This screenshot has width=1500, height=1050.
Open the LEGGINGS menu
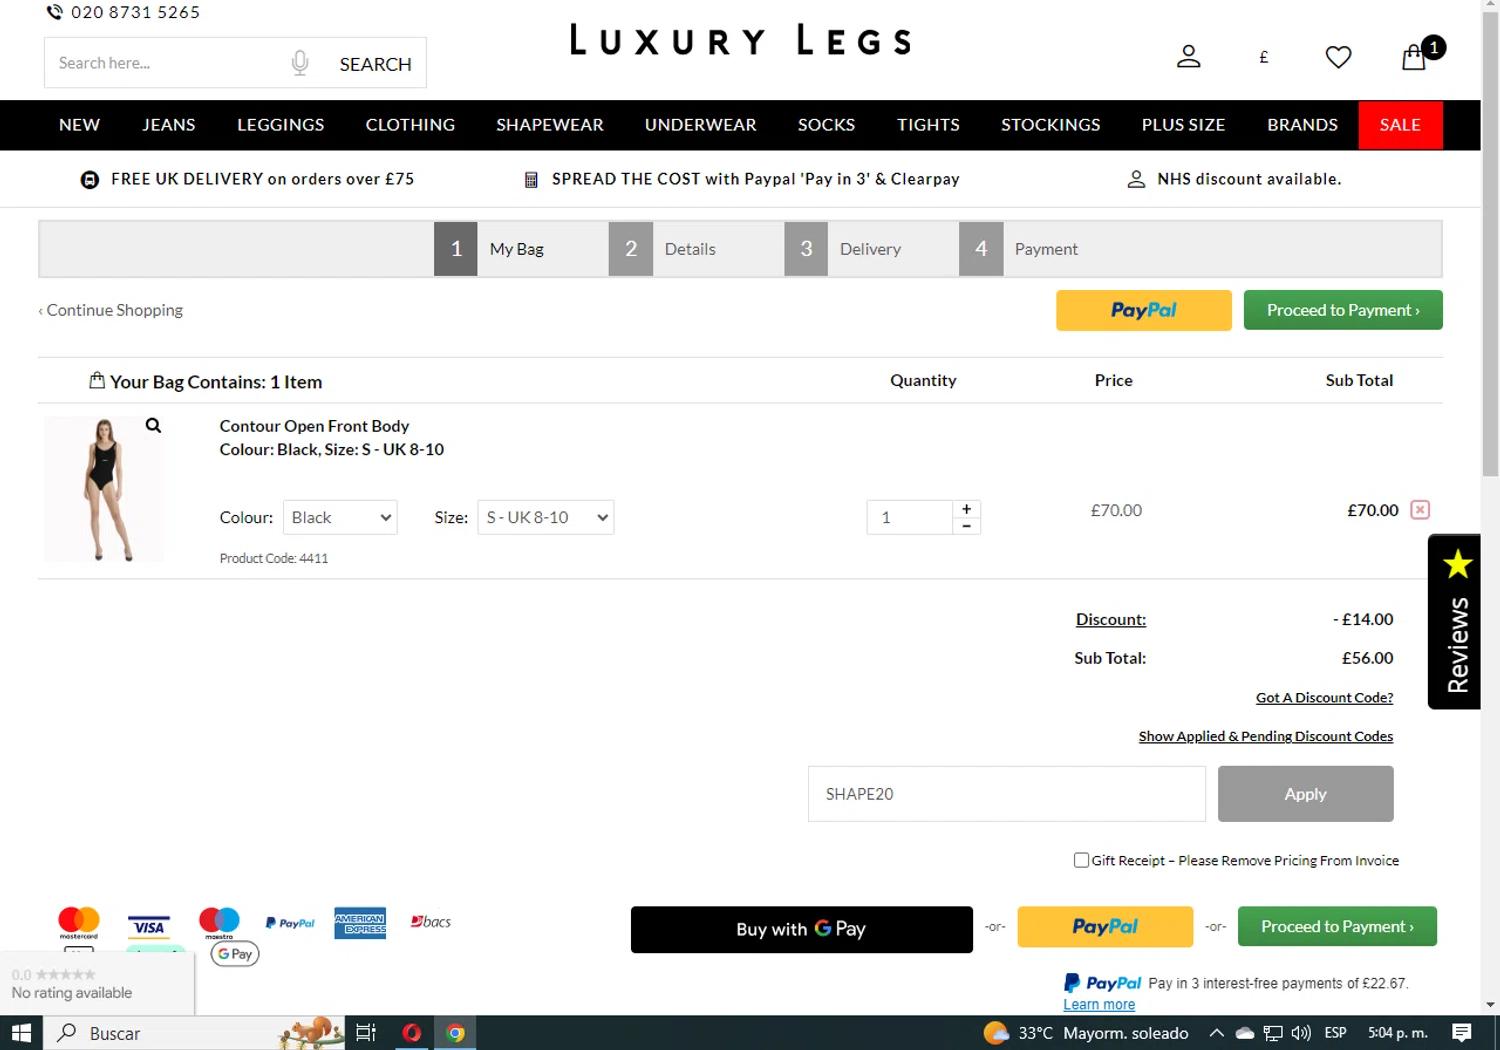(x=280, y=125)
